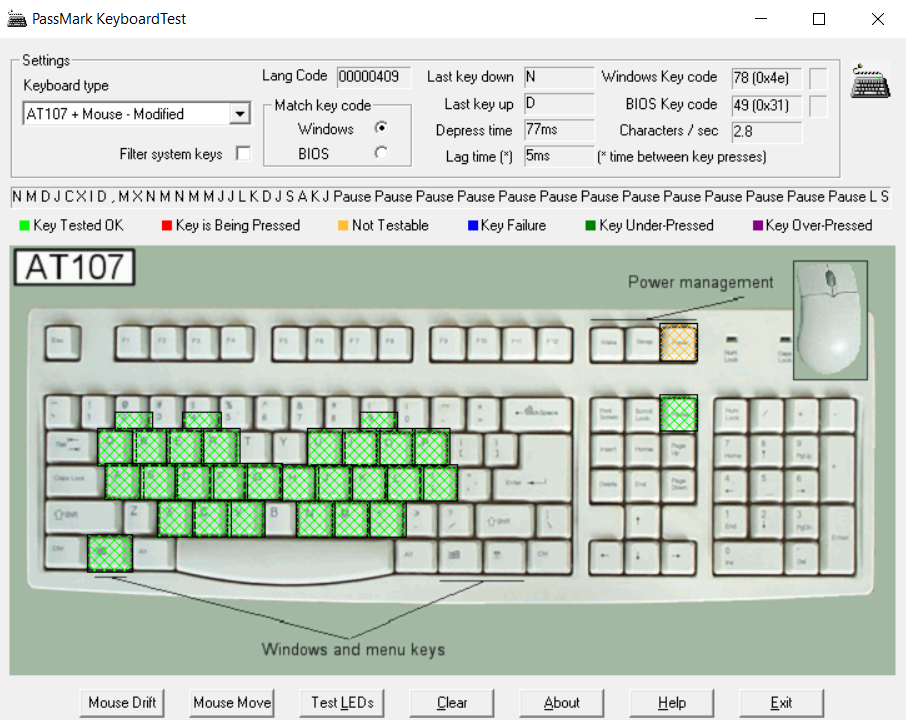The image size is (906, 720).
Task: Click the Sleep power management key
Action: (643, 344)
